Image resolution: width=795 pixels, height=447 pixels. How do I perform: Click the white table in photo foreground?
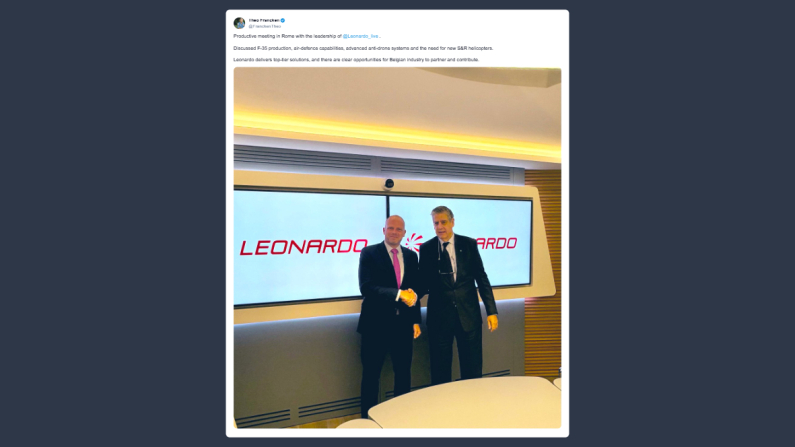tap(464, 404)
